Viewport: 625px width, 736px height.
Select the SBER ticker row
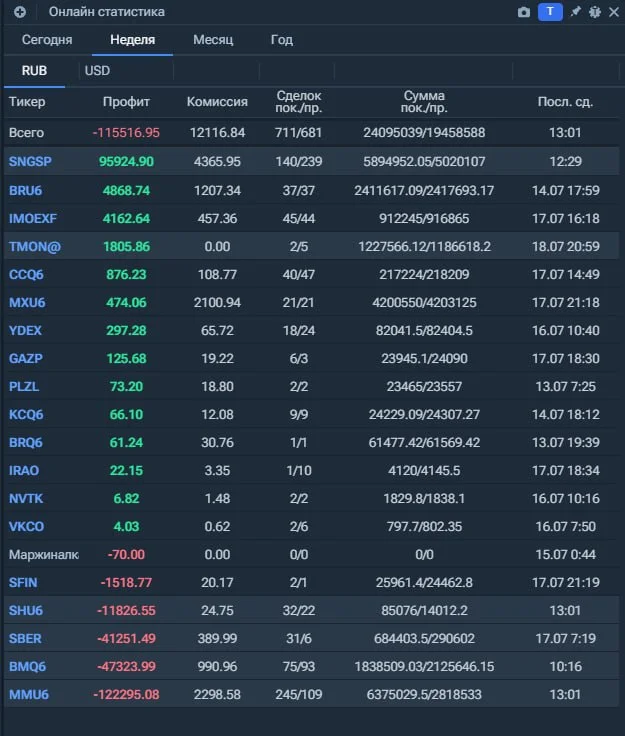point(312,638)
